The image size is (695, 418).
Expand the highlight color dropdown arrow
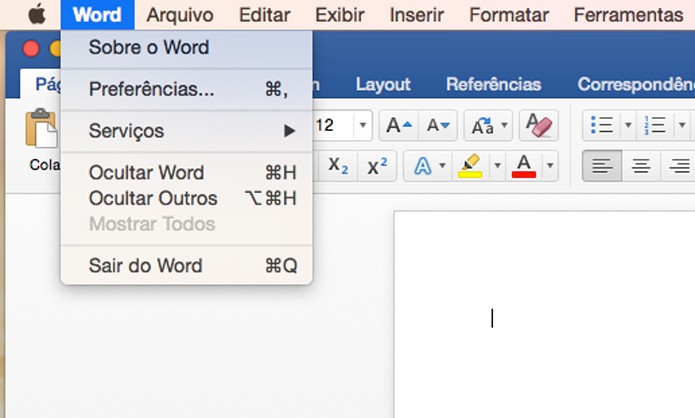point(497,166)
